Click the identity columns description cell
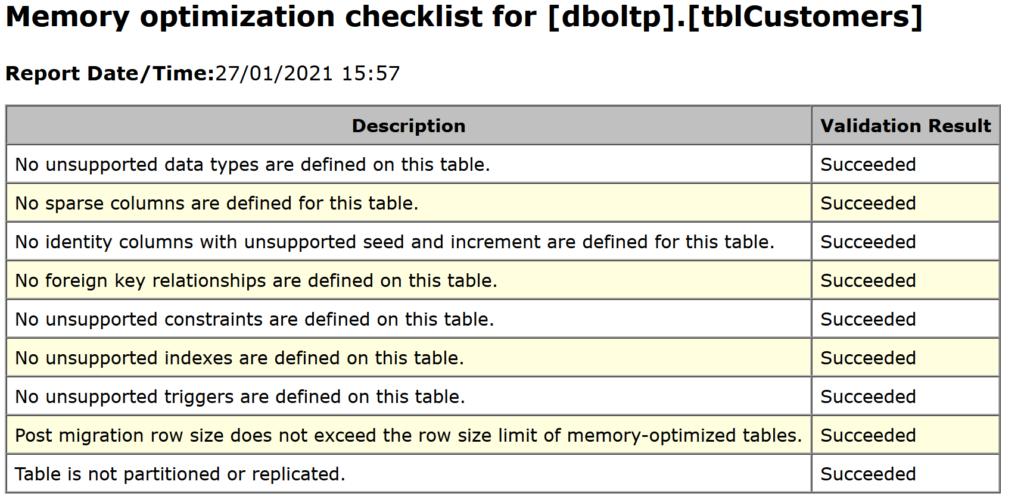1024x503 pixels. point(409,242)
